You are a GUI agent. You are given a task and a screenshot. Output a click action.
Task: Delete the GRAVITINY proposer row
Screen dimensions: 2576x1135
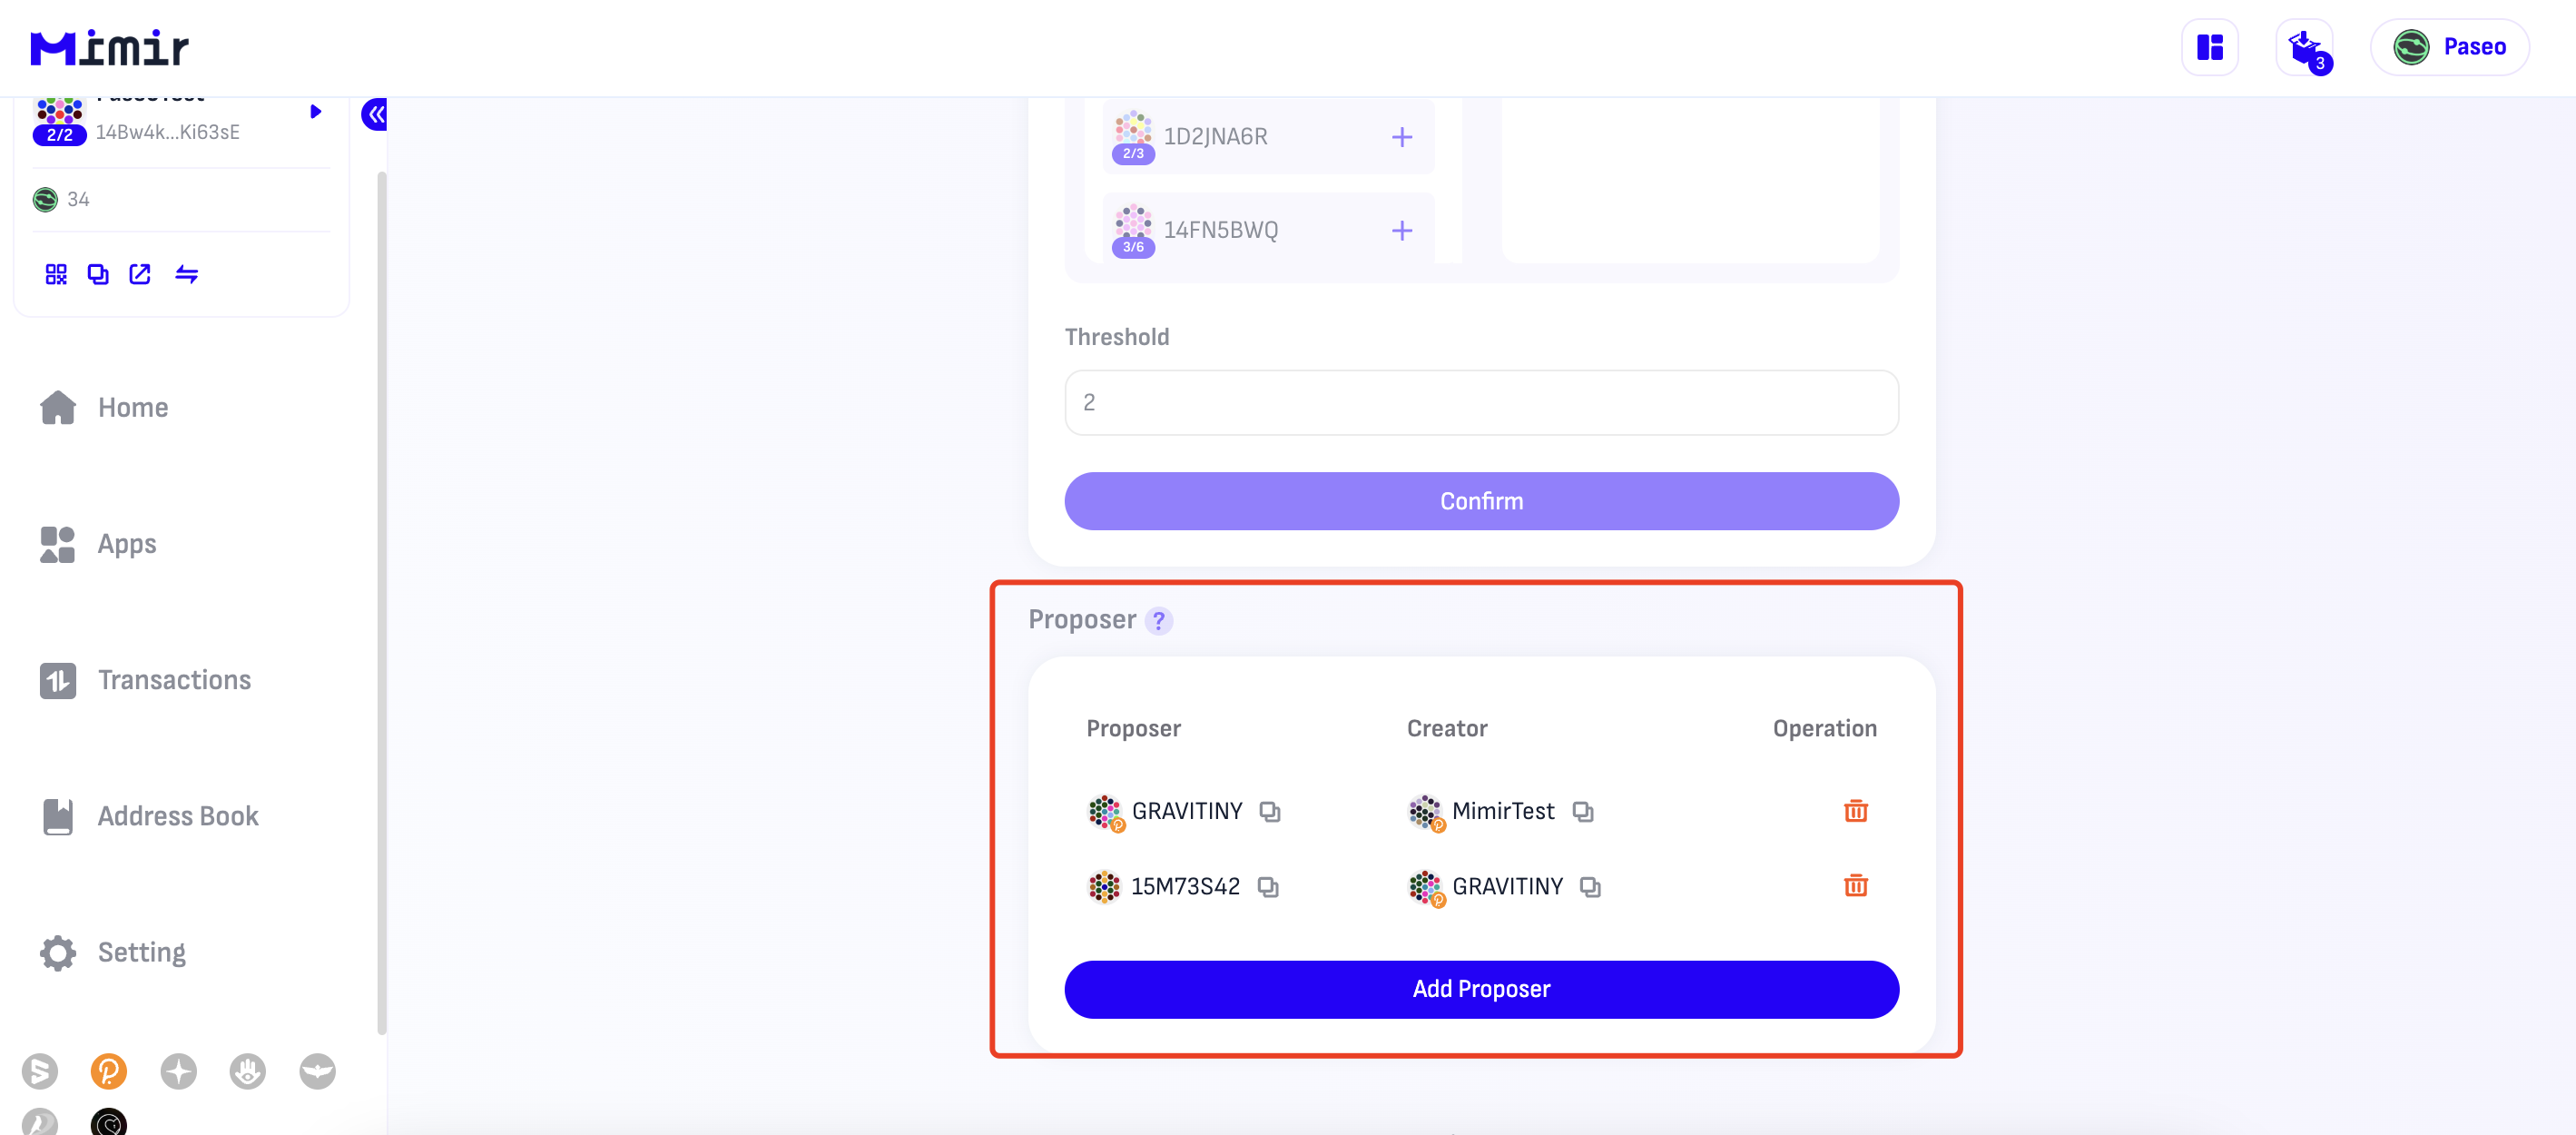1855,811
